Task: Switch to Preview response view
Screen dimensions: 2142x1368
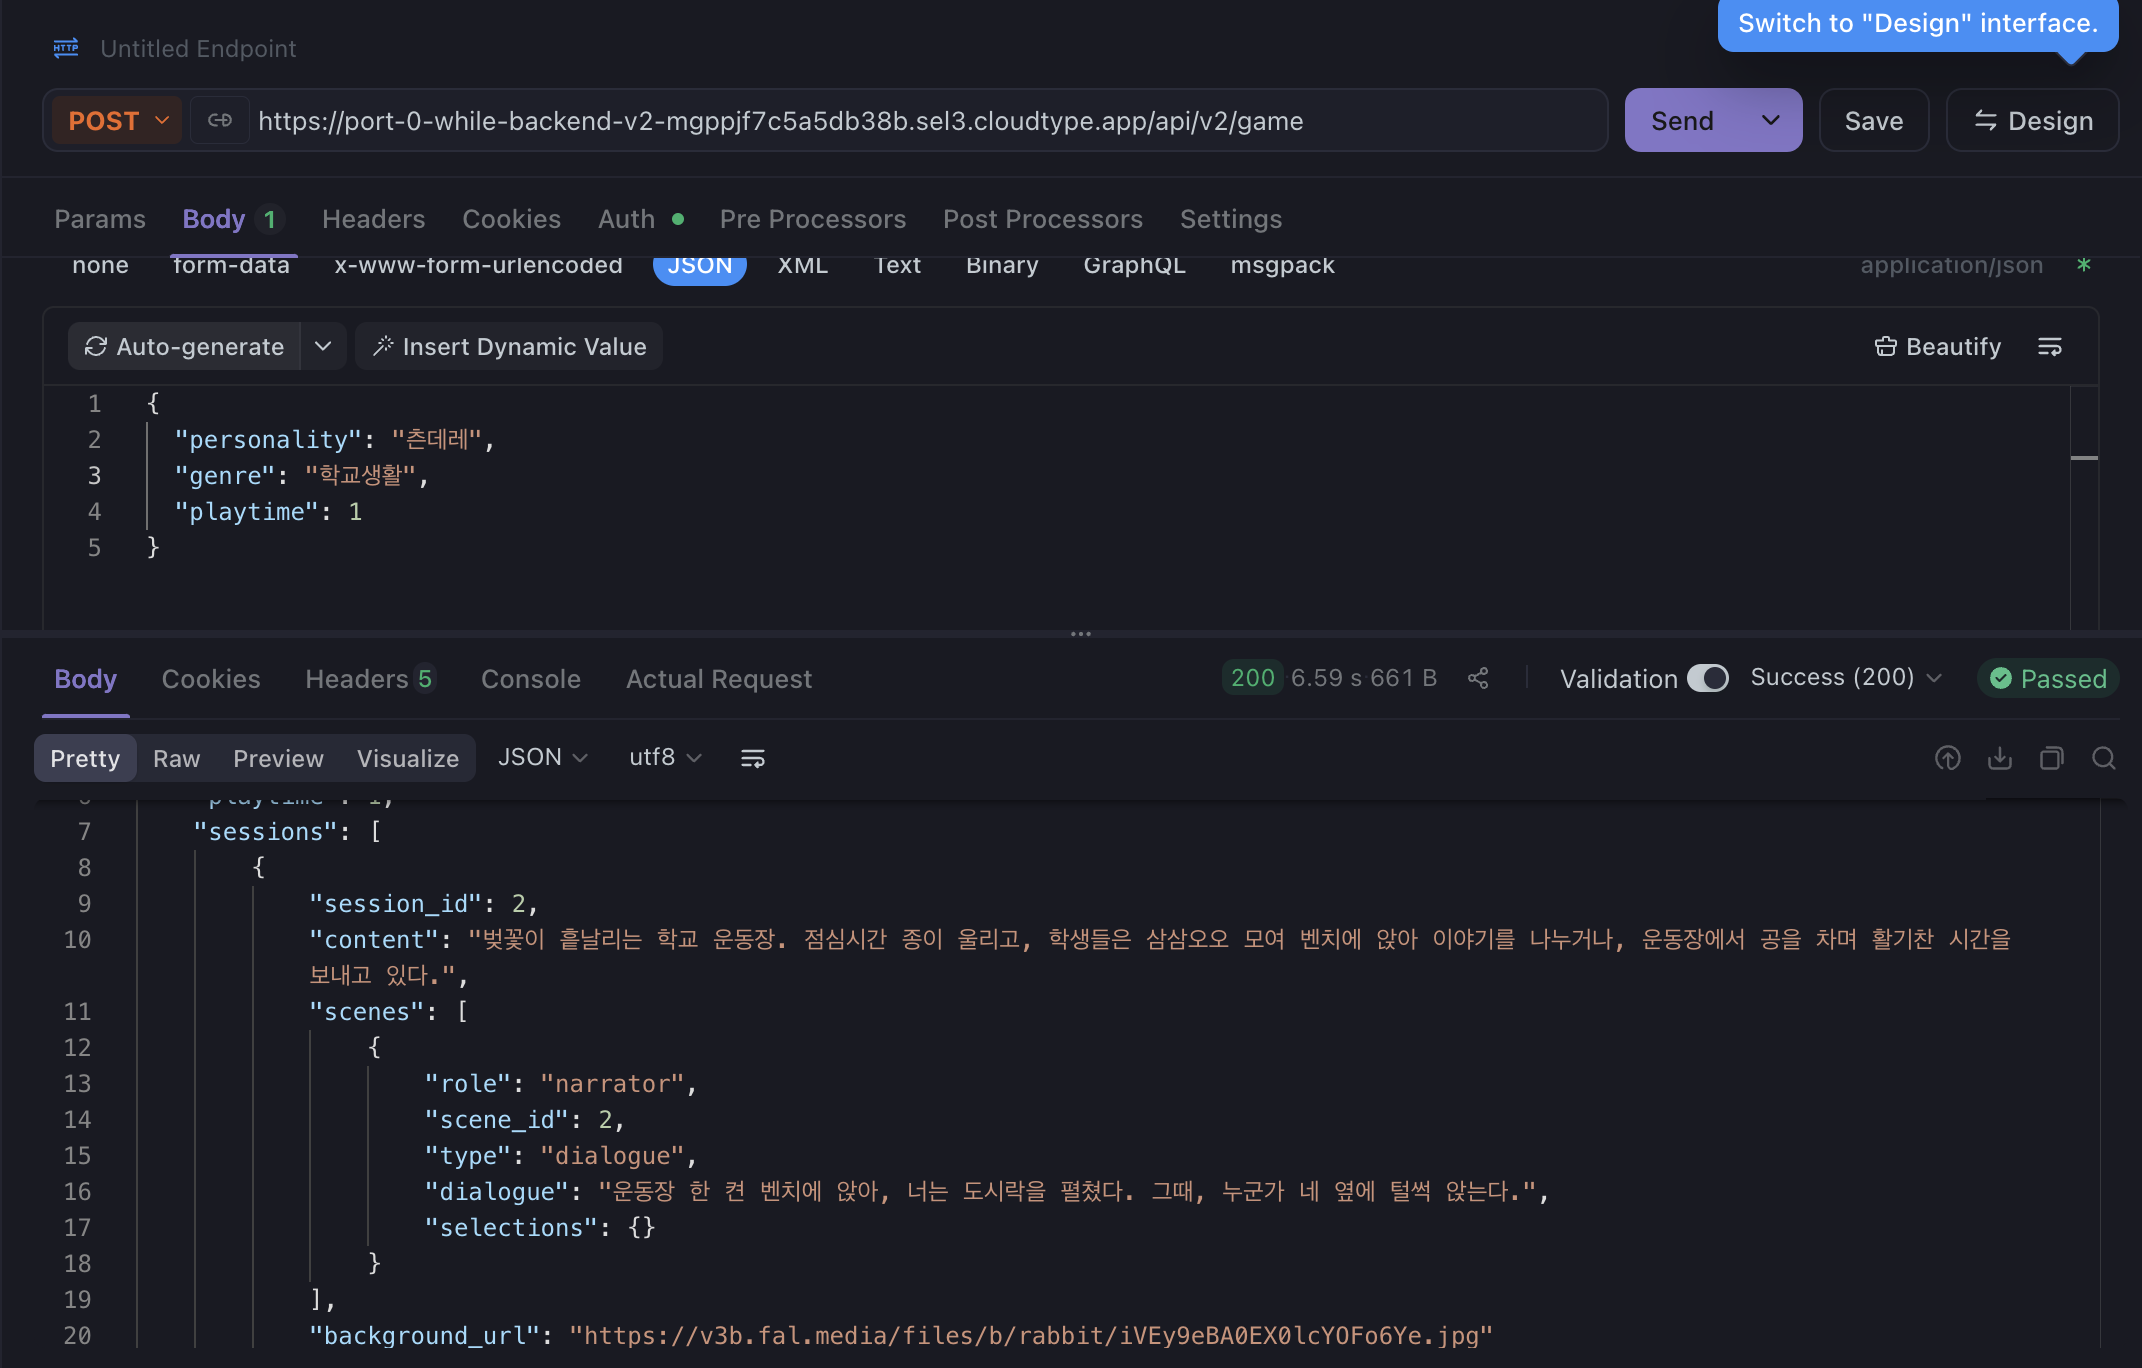Action: click(x=279, y=759)
